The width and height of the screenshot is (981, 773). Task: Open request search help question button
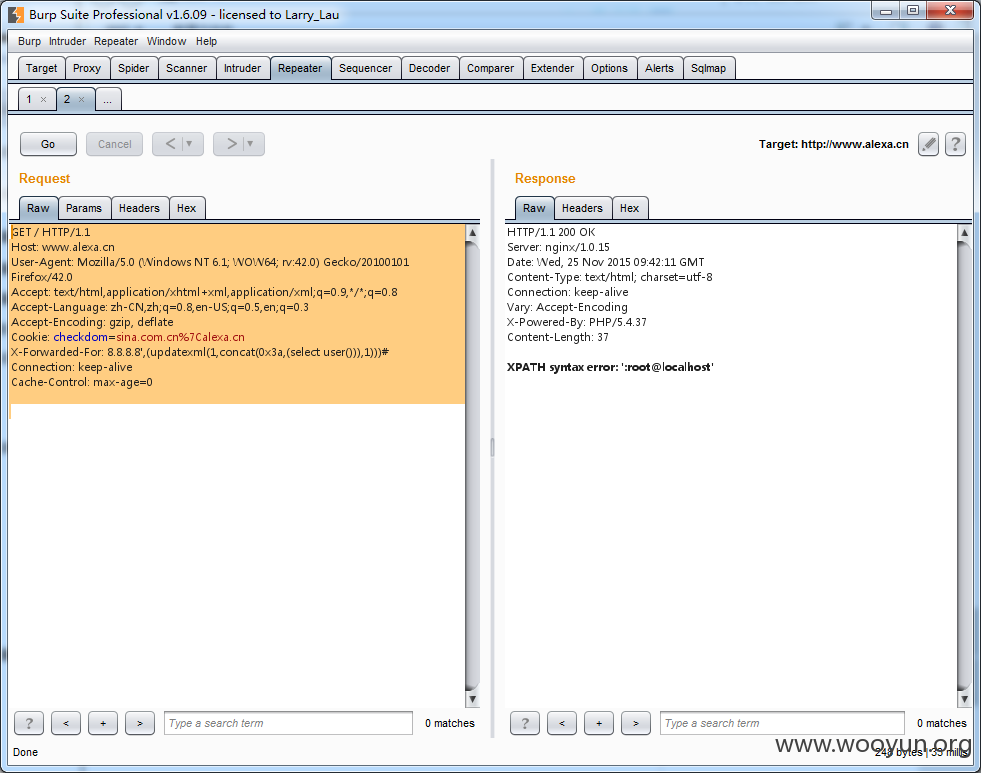tap(29, 723)
